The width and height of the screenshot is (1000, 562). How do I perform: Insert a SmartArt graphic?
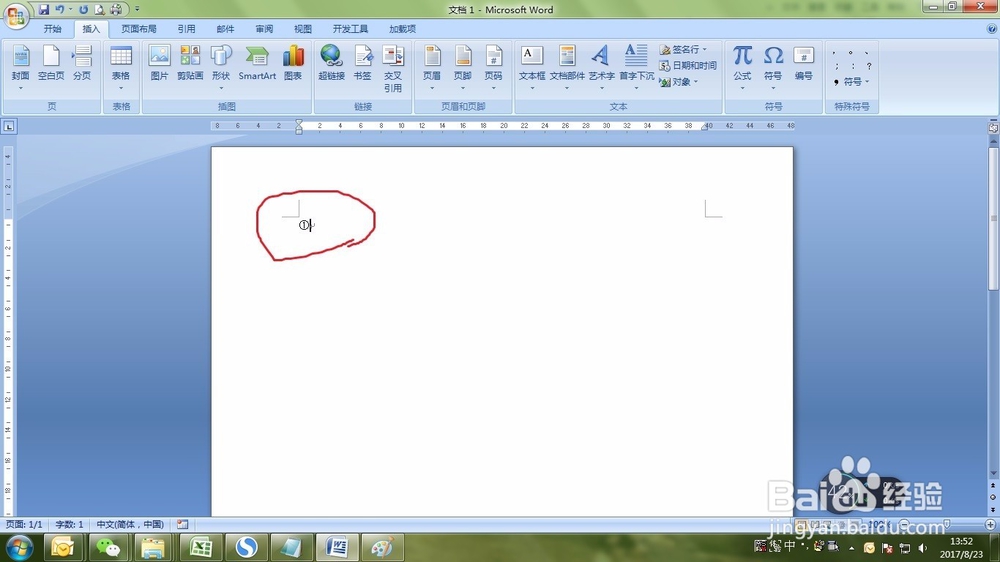point(257,64)
